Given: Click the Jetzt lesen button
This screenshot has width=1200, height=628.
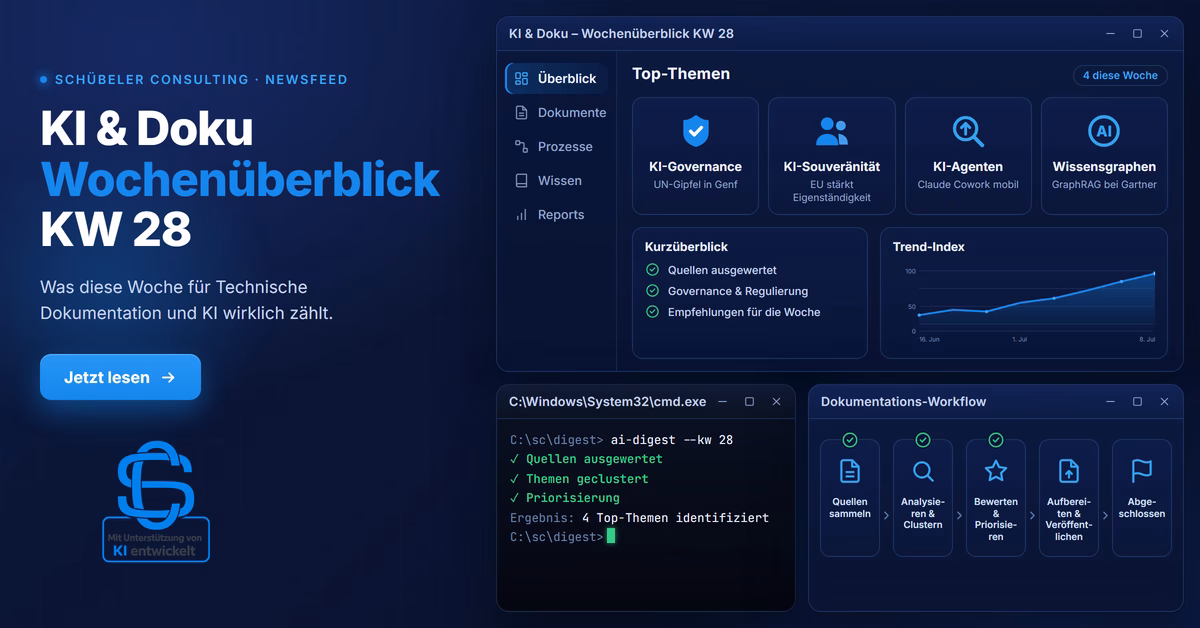Looking at the screenshot, I should tap(120, 377).
